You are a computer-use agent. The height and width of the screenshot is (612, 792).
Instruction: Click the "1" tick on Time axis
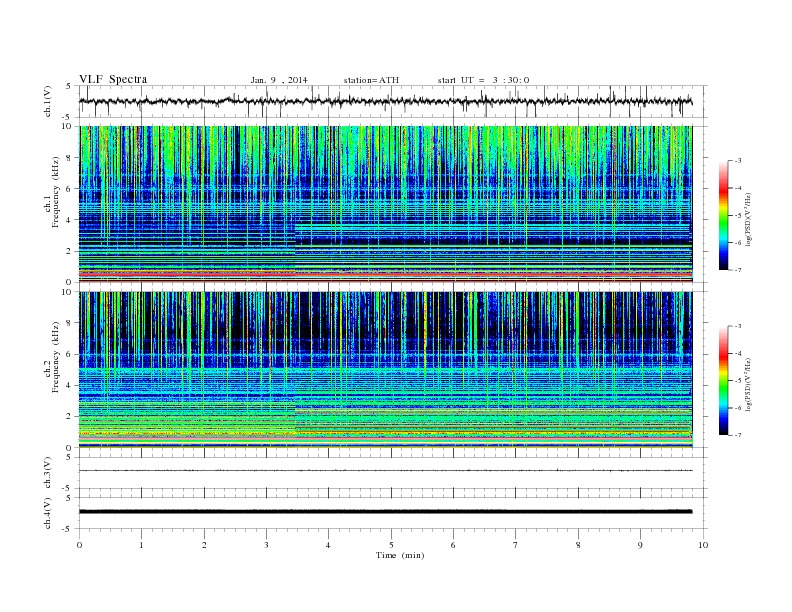coord(141,545)
